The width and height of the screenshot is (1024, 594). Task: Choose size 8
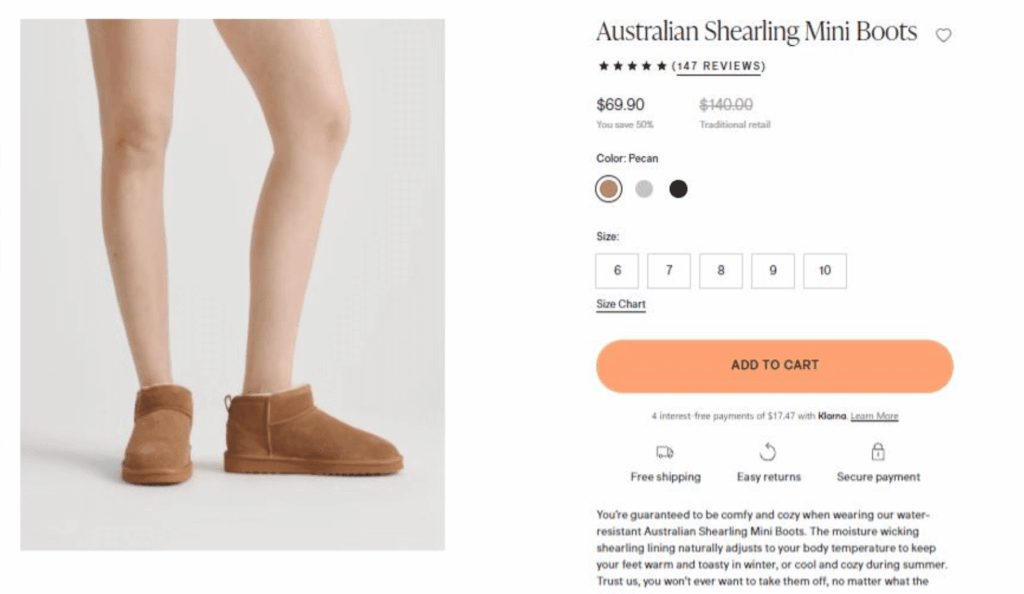tap(721, 270)
